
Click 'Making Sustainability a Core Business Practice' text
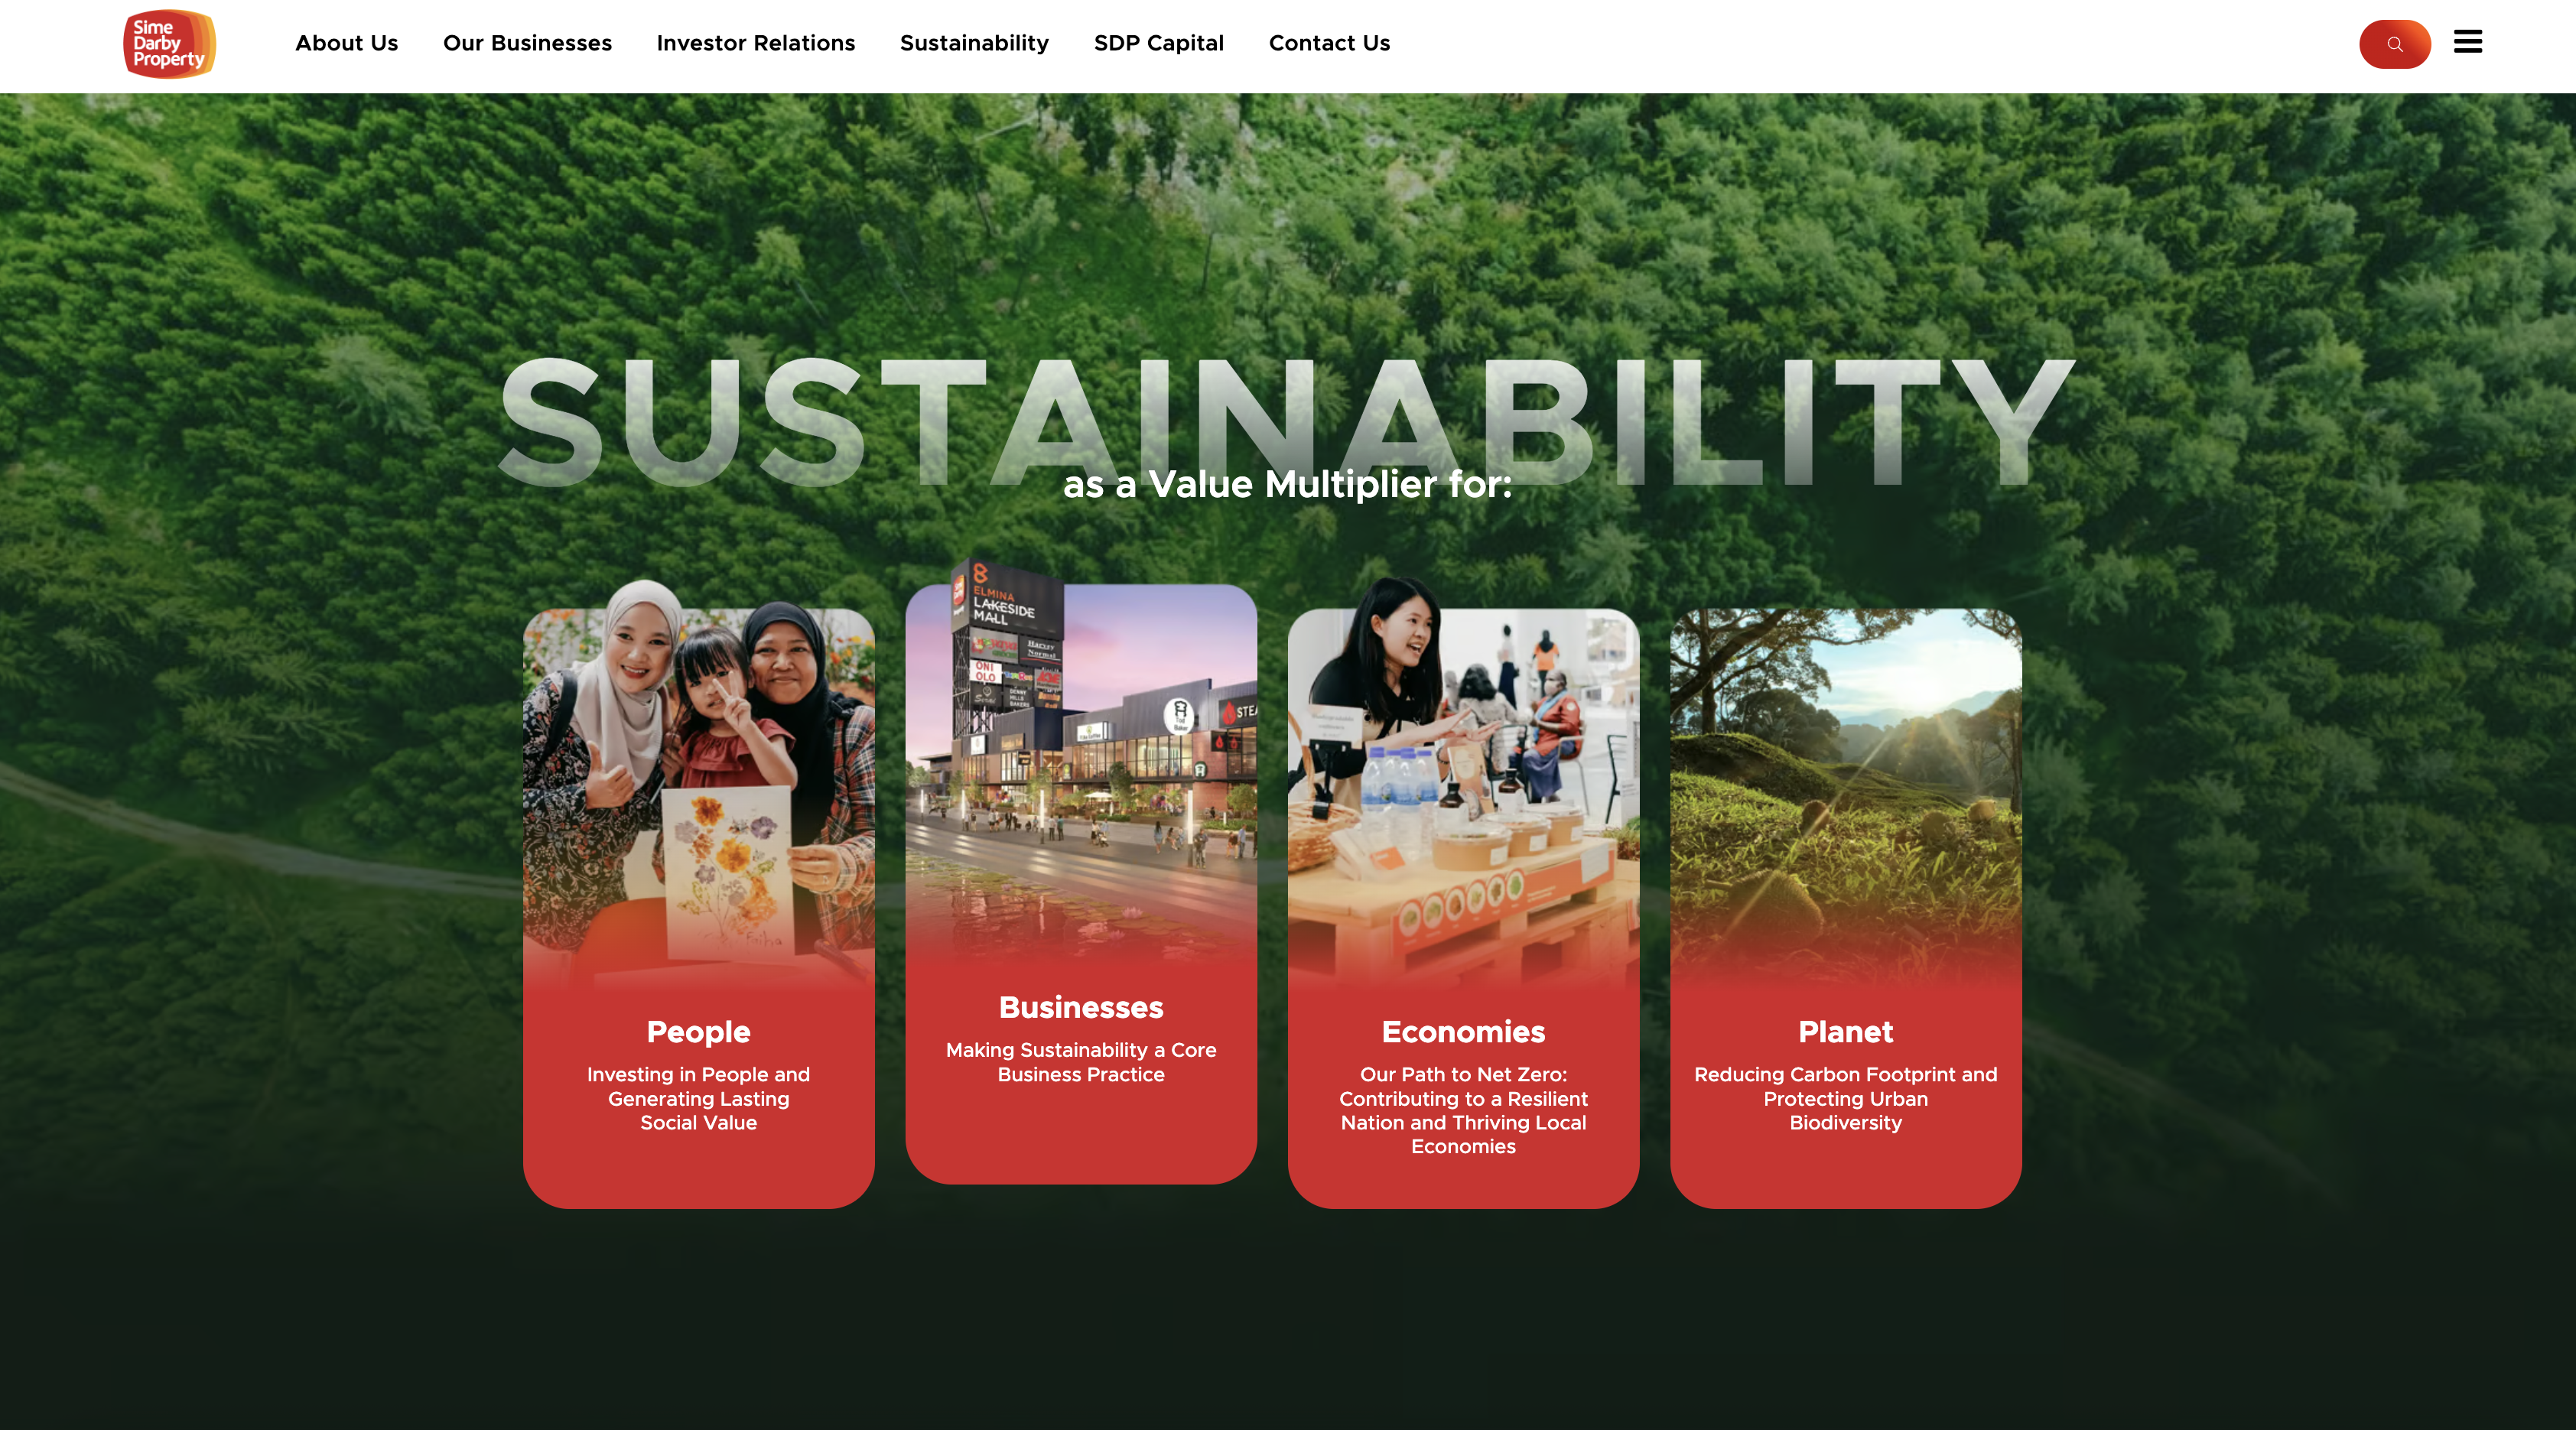1080,1062
